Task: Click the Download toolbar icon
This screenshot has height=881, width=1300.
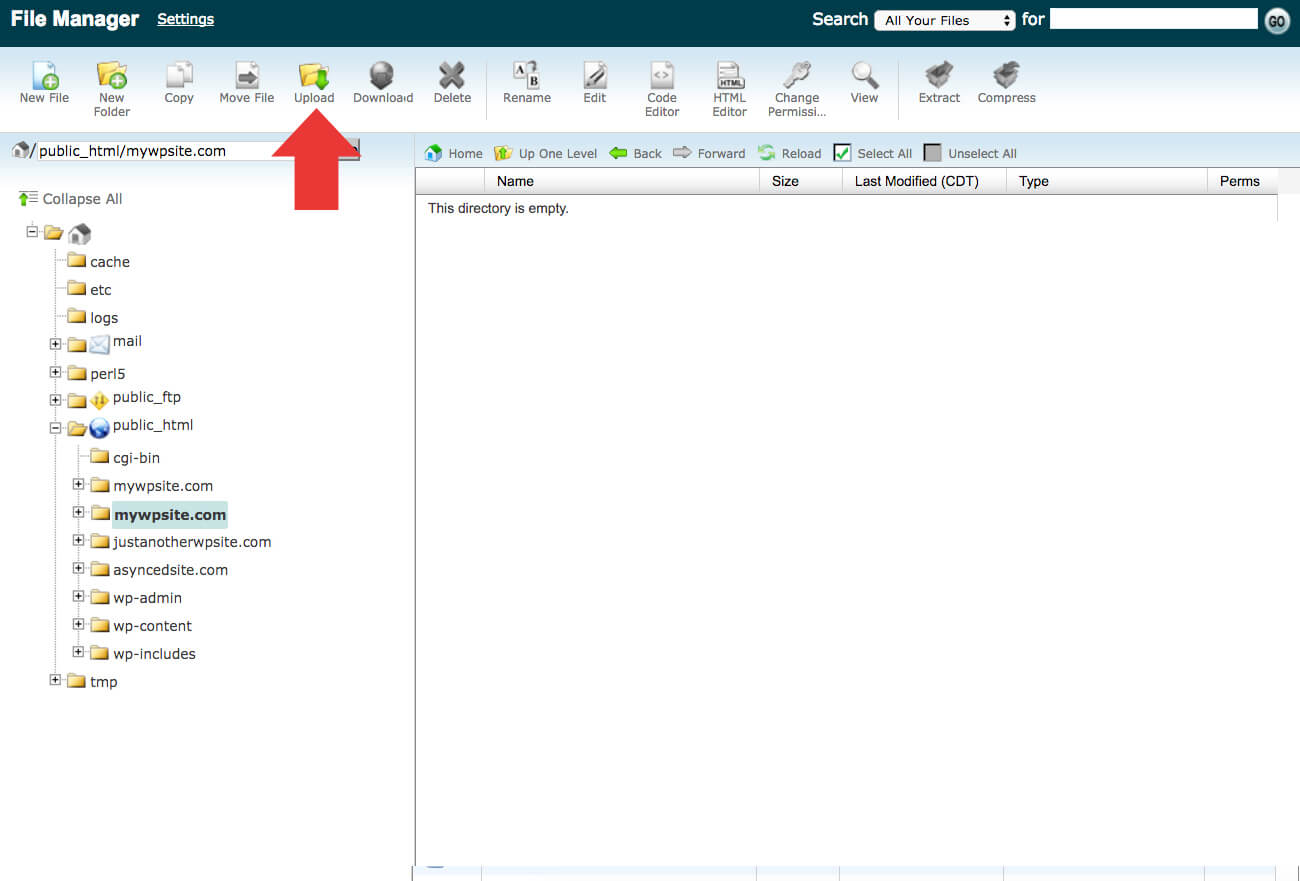Action: point(383,82)
